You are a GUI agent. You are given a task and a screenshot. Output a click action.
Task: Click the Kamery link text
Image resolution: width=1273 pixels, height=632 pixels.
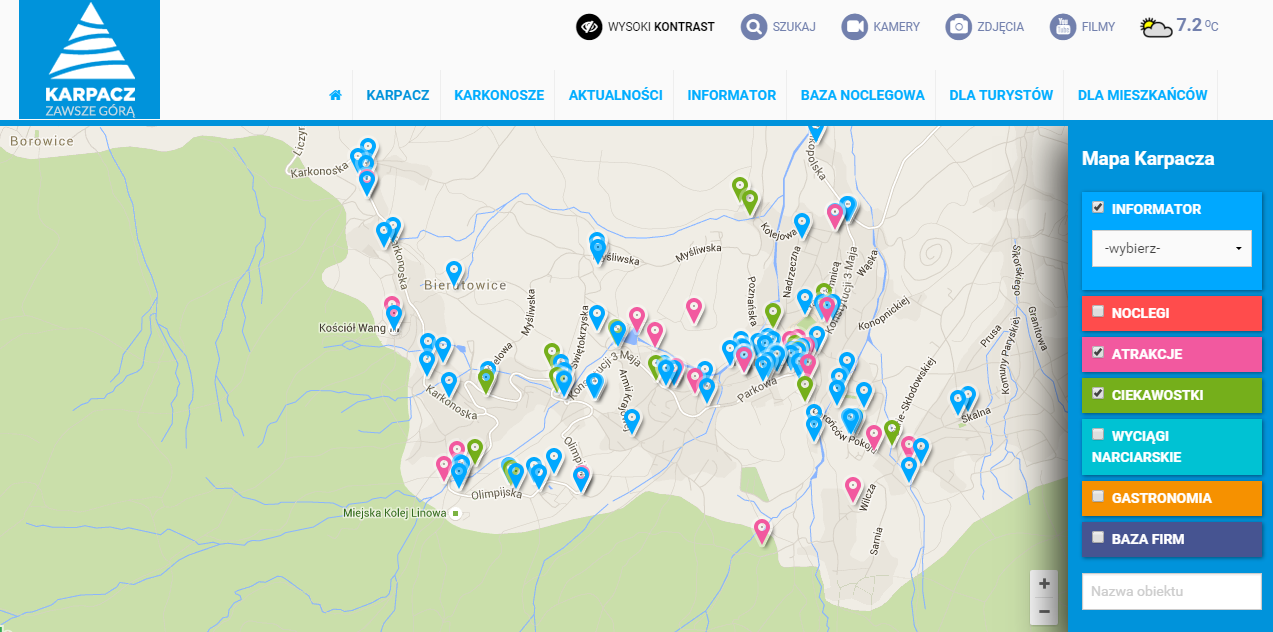point(896,27)
